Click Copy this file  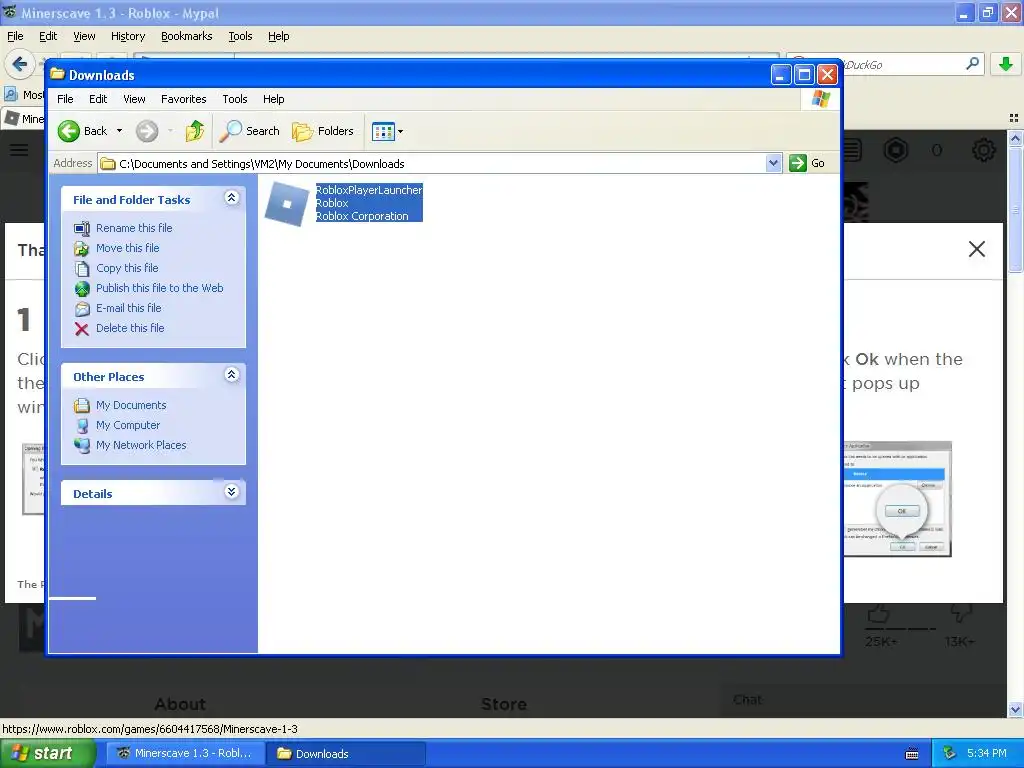point(127,268)
